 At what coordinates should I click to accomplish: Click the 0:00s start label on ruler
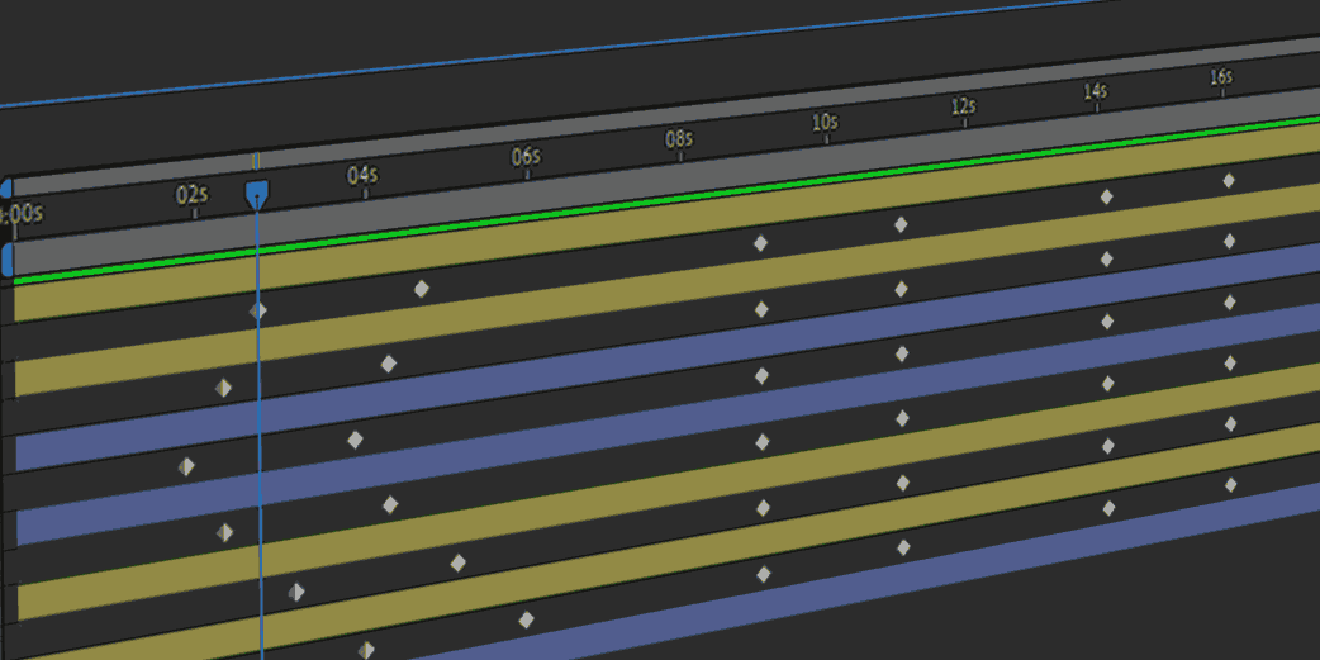[x=22, y=214]
